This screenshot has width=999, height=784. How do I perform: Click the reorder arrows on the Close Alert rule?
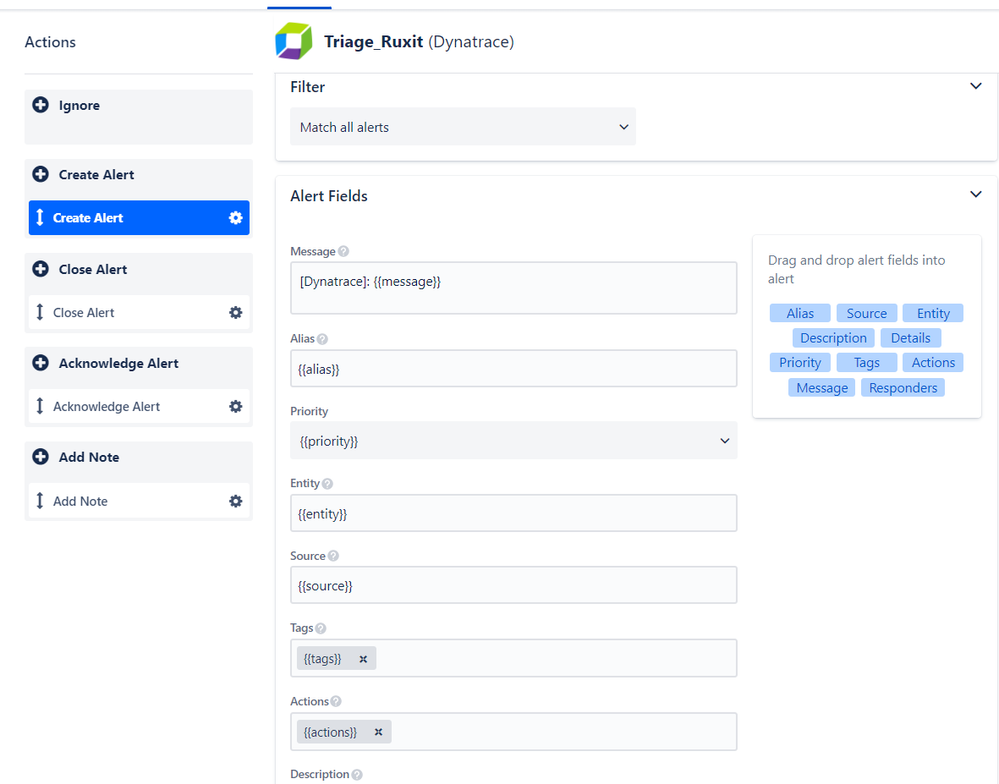[x=40, y=312]
